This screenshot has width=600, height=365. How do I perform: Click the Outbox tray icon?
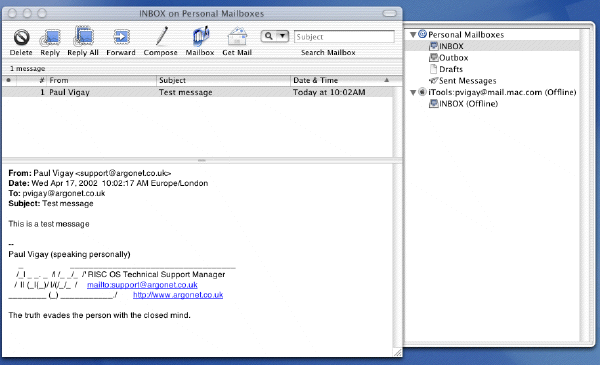click(x=434, y=57)
